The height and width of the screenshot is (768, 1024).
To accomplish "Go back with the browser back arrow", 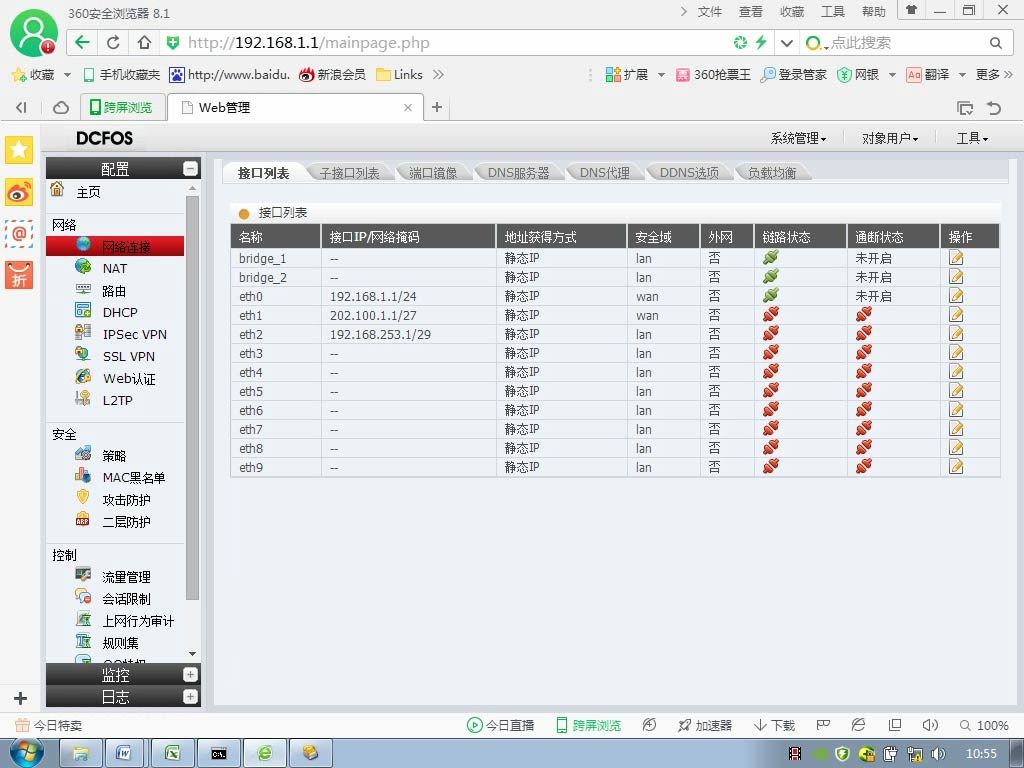I will tap(82, 42).
